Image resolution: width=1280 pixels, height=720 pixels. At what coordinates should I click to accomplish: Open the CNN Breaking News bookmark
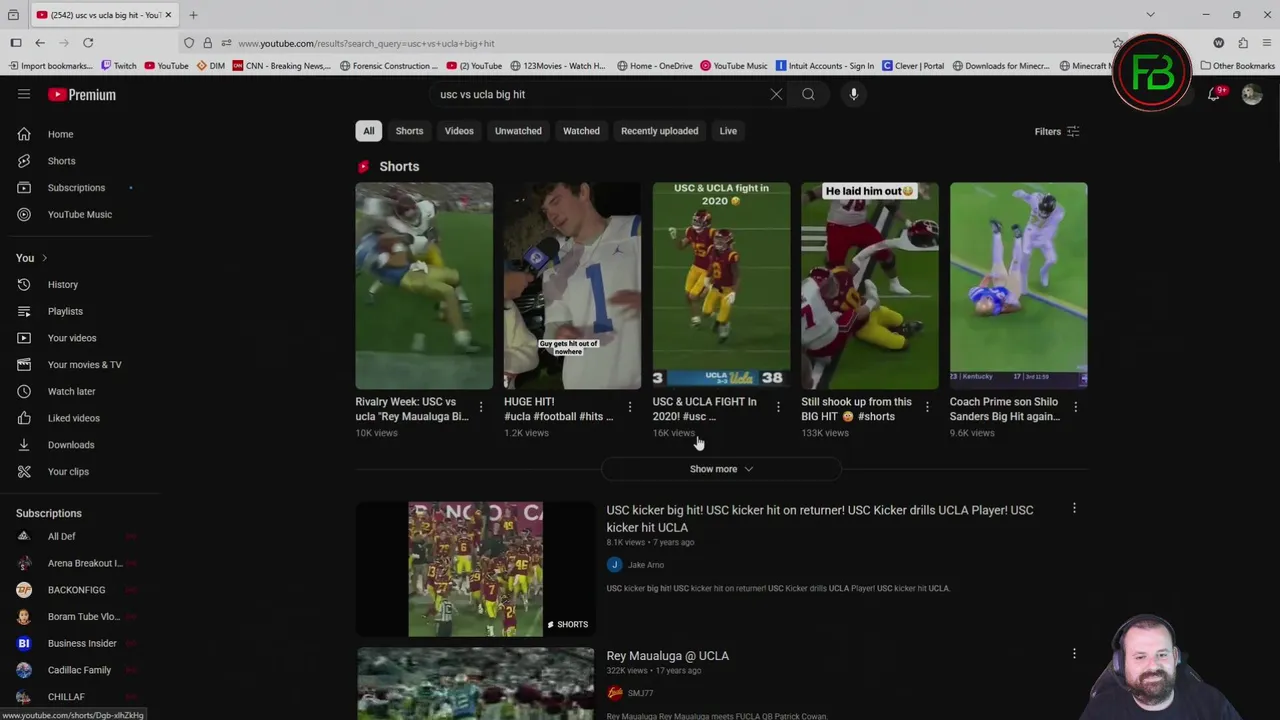pyautogui.click(x=281, y=66)
